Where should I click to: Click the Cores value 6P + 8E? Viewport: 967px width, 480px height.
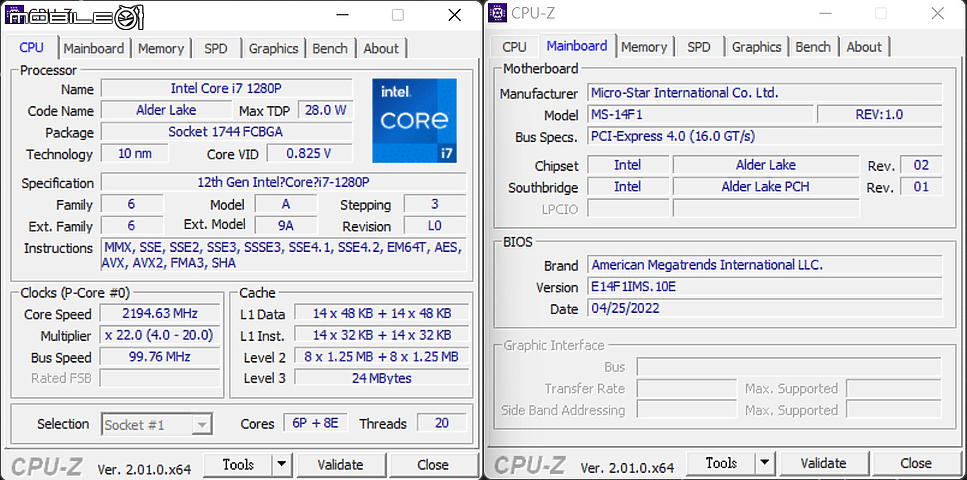tap(315, 423)
